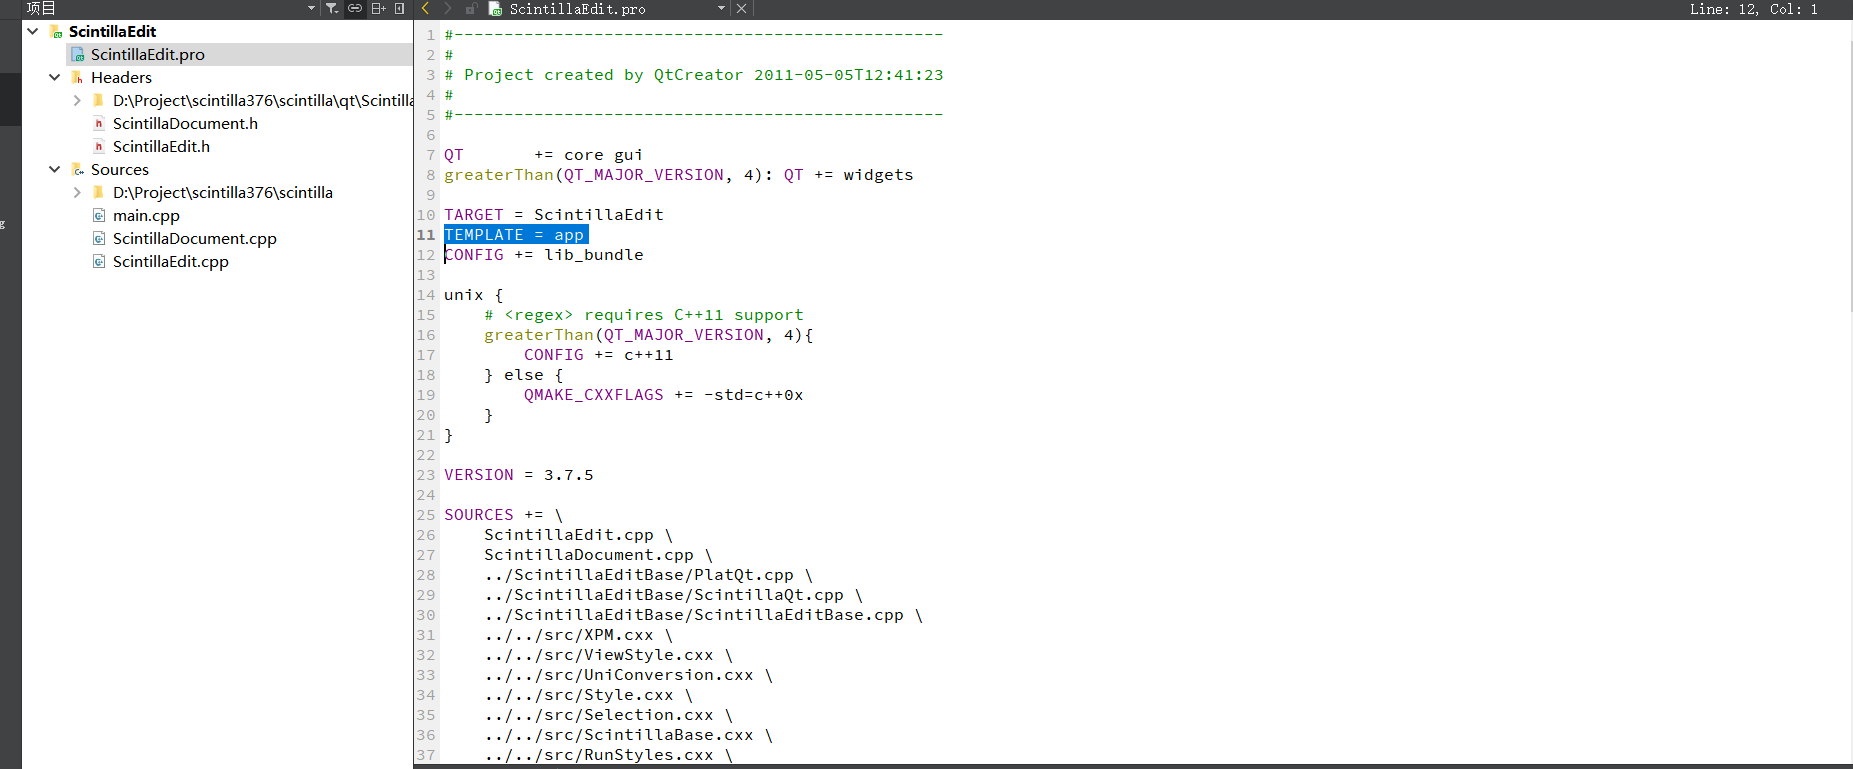This screenshot has height=769, width=1853.
Task: Click the QMAKE_CXXFLAGS line
Action: [663, 394]
